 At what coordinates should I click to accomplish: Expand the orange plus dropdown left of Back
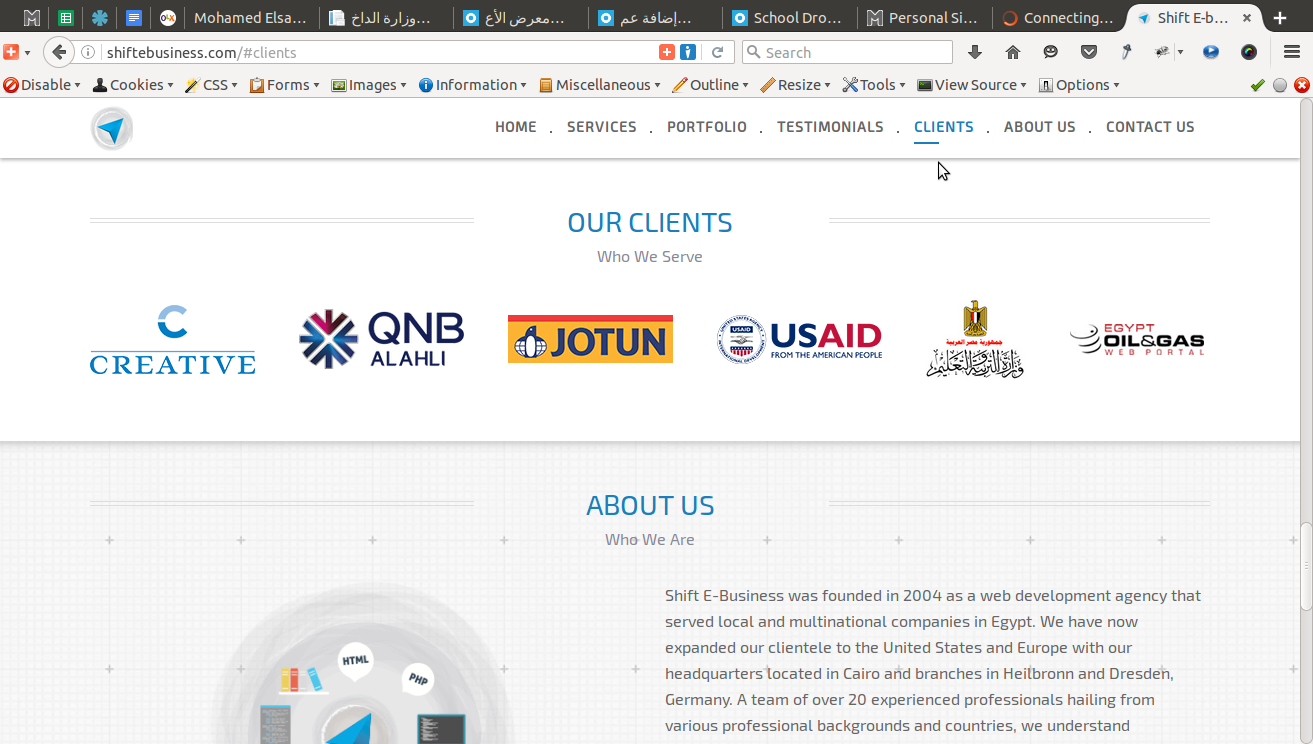pos(27,52)
